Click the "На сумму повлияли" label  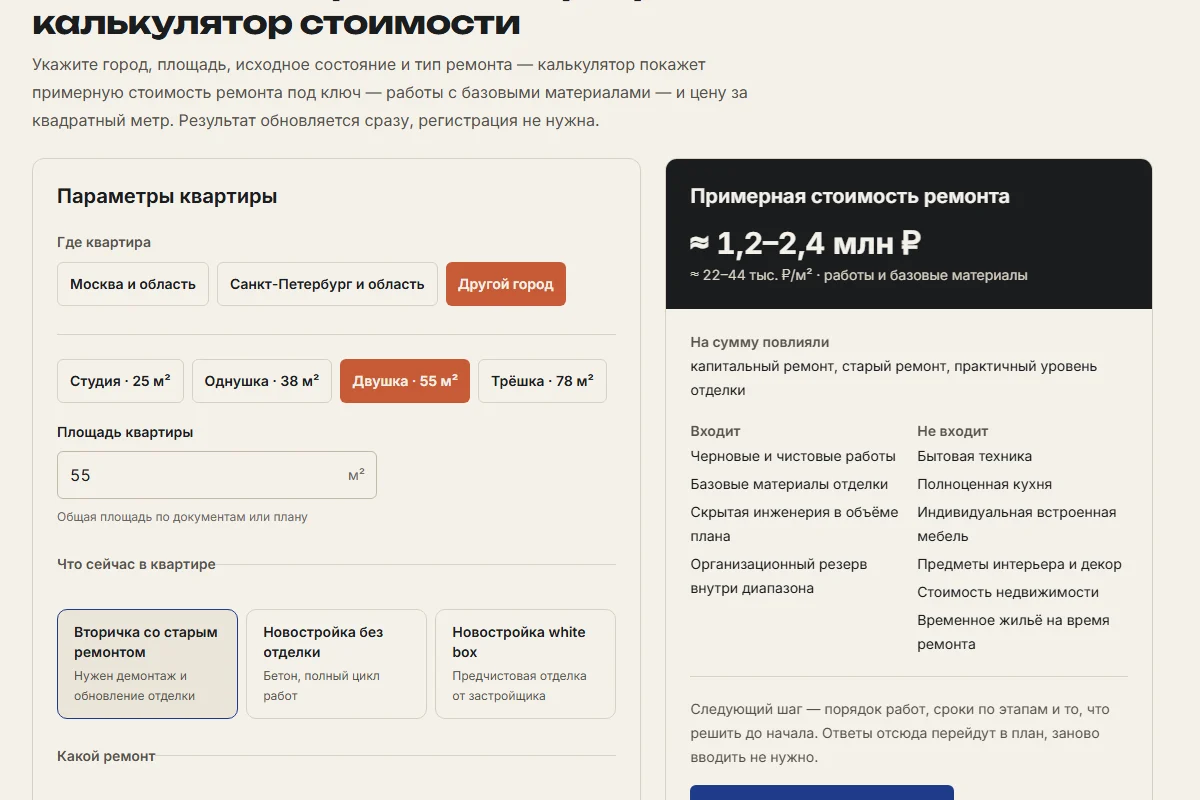[x=760, y=342]
